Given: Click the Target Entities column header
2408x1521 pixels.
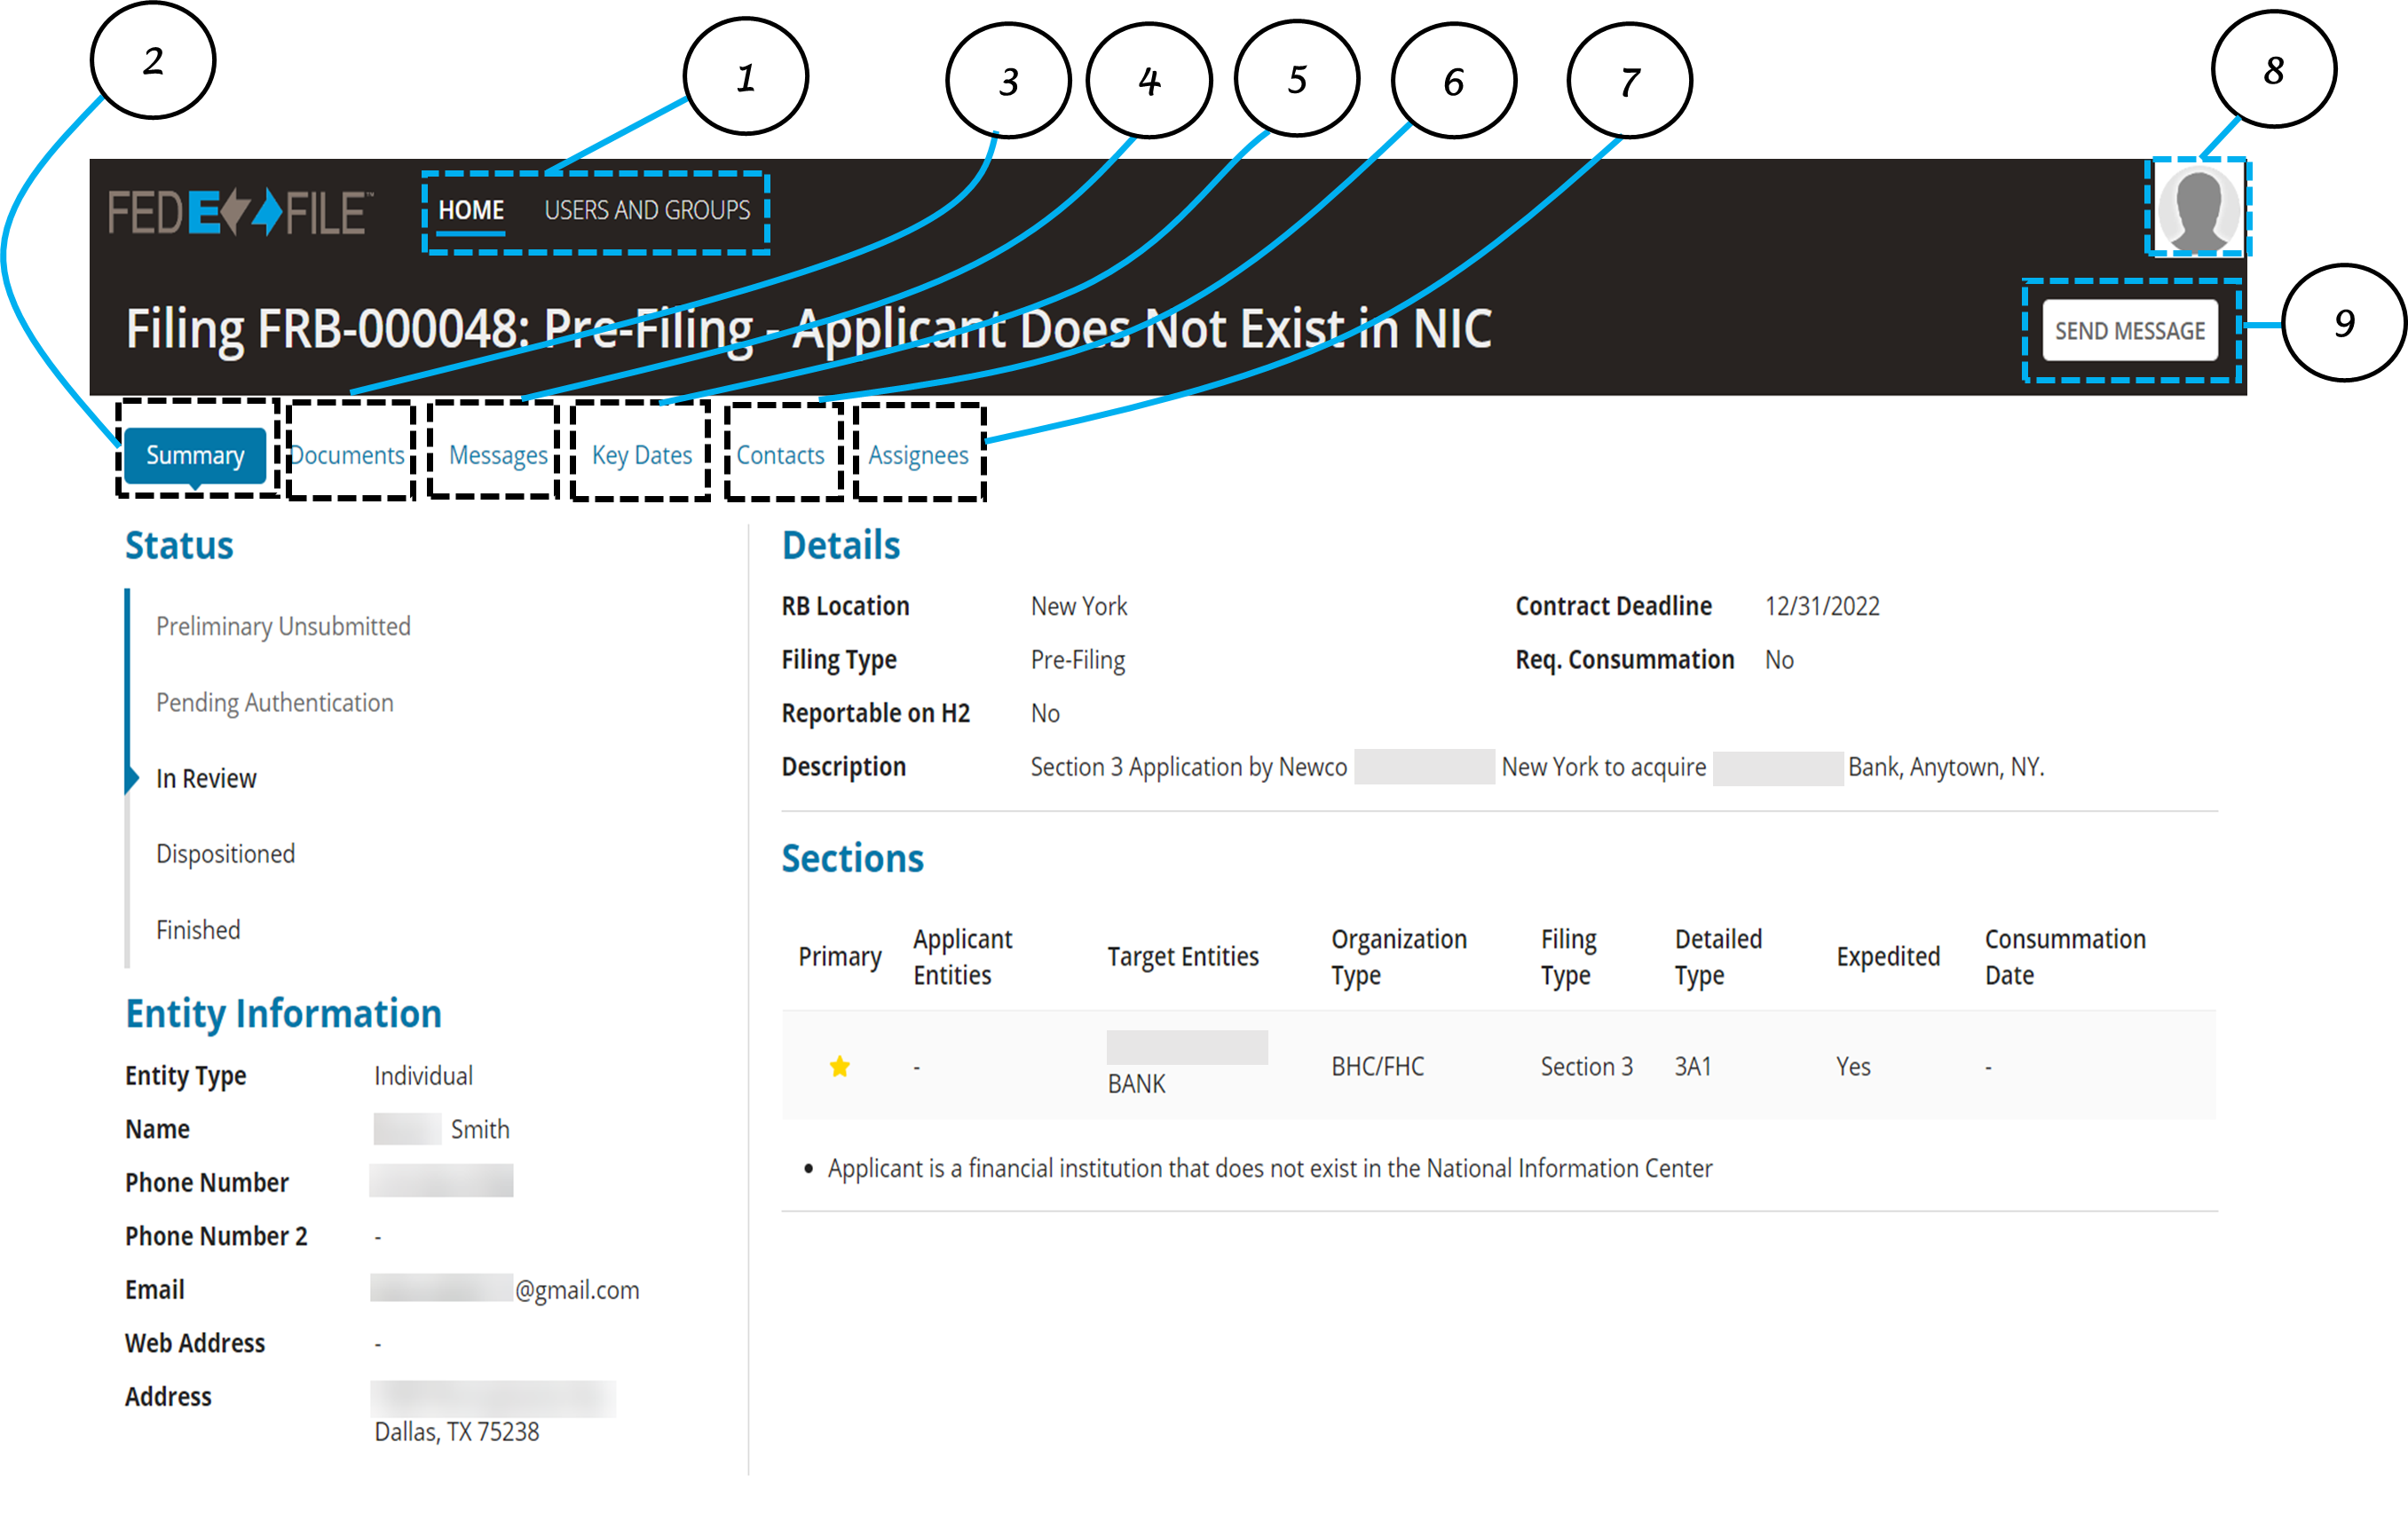Looking at the screenshot, I should click(1183, 957).
